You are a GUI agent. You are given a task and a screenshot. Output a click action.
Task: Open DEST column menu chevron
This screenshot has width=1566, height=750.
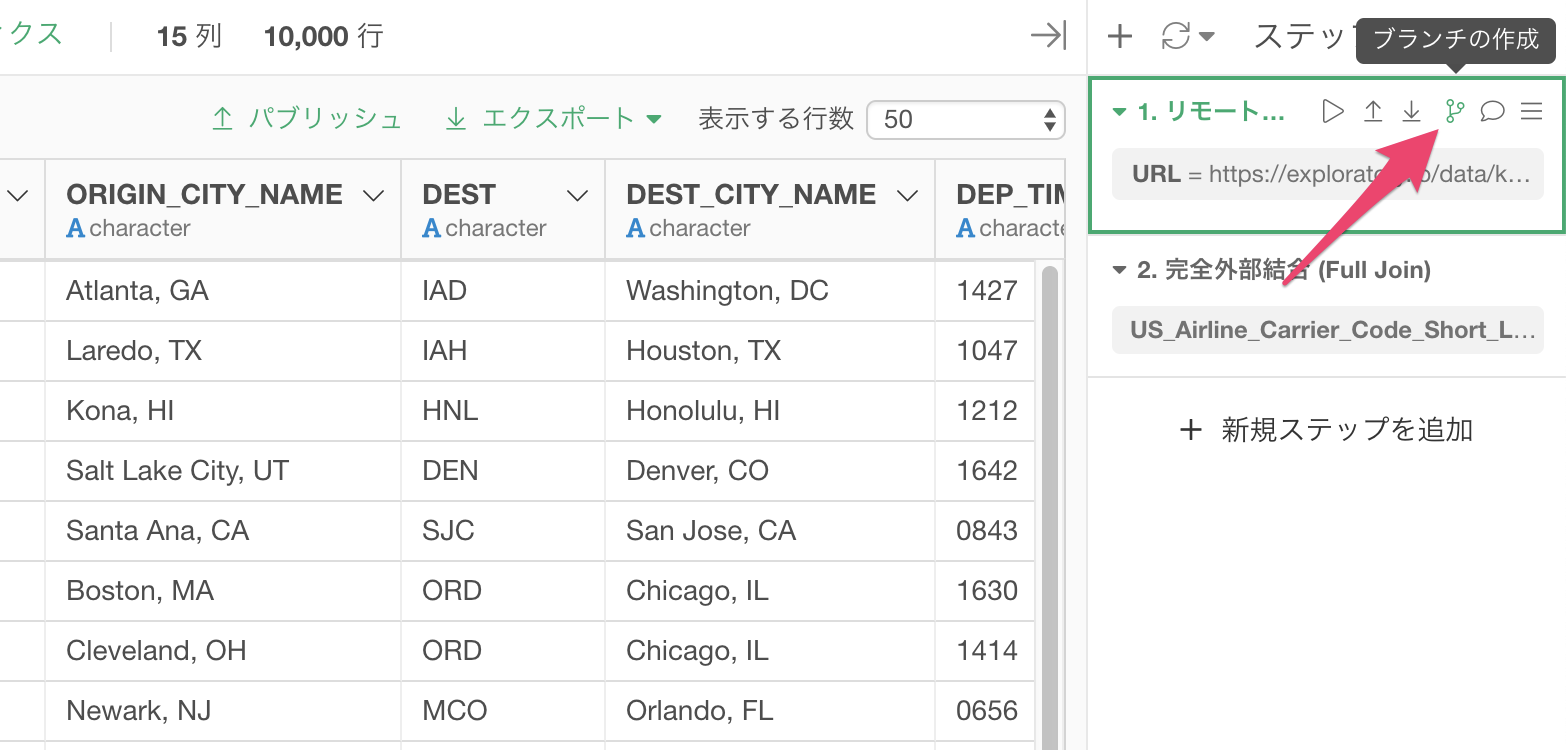[577, 196]
